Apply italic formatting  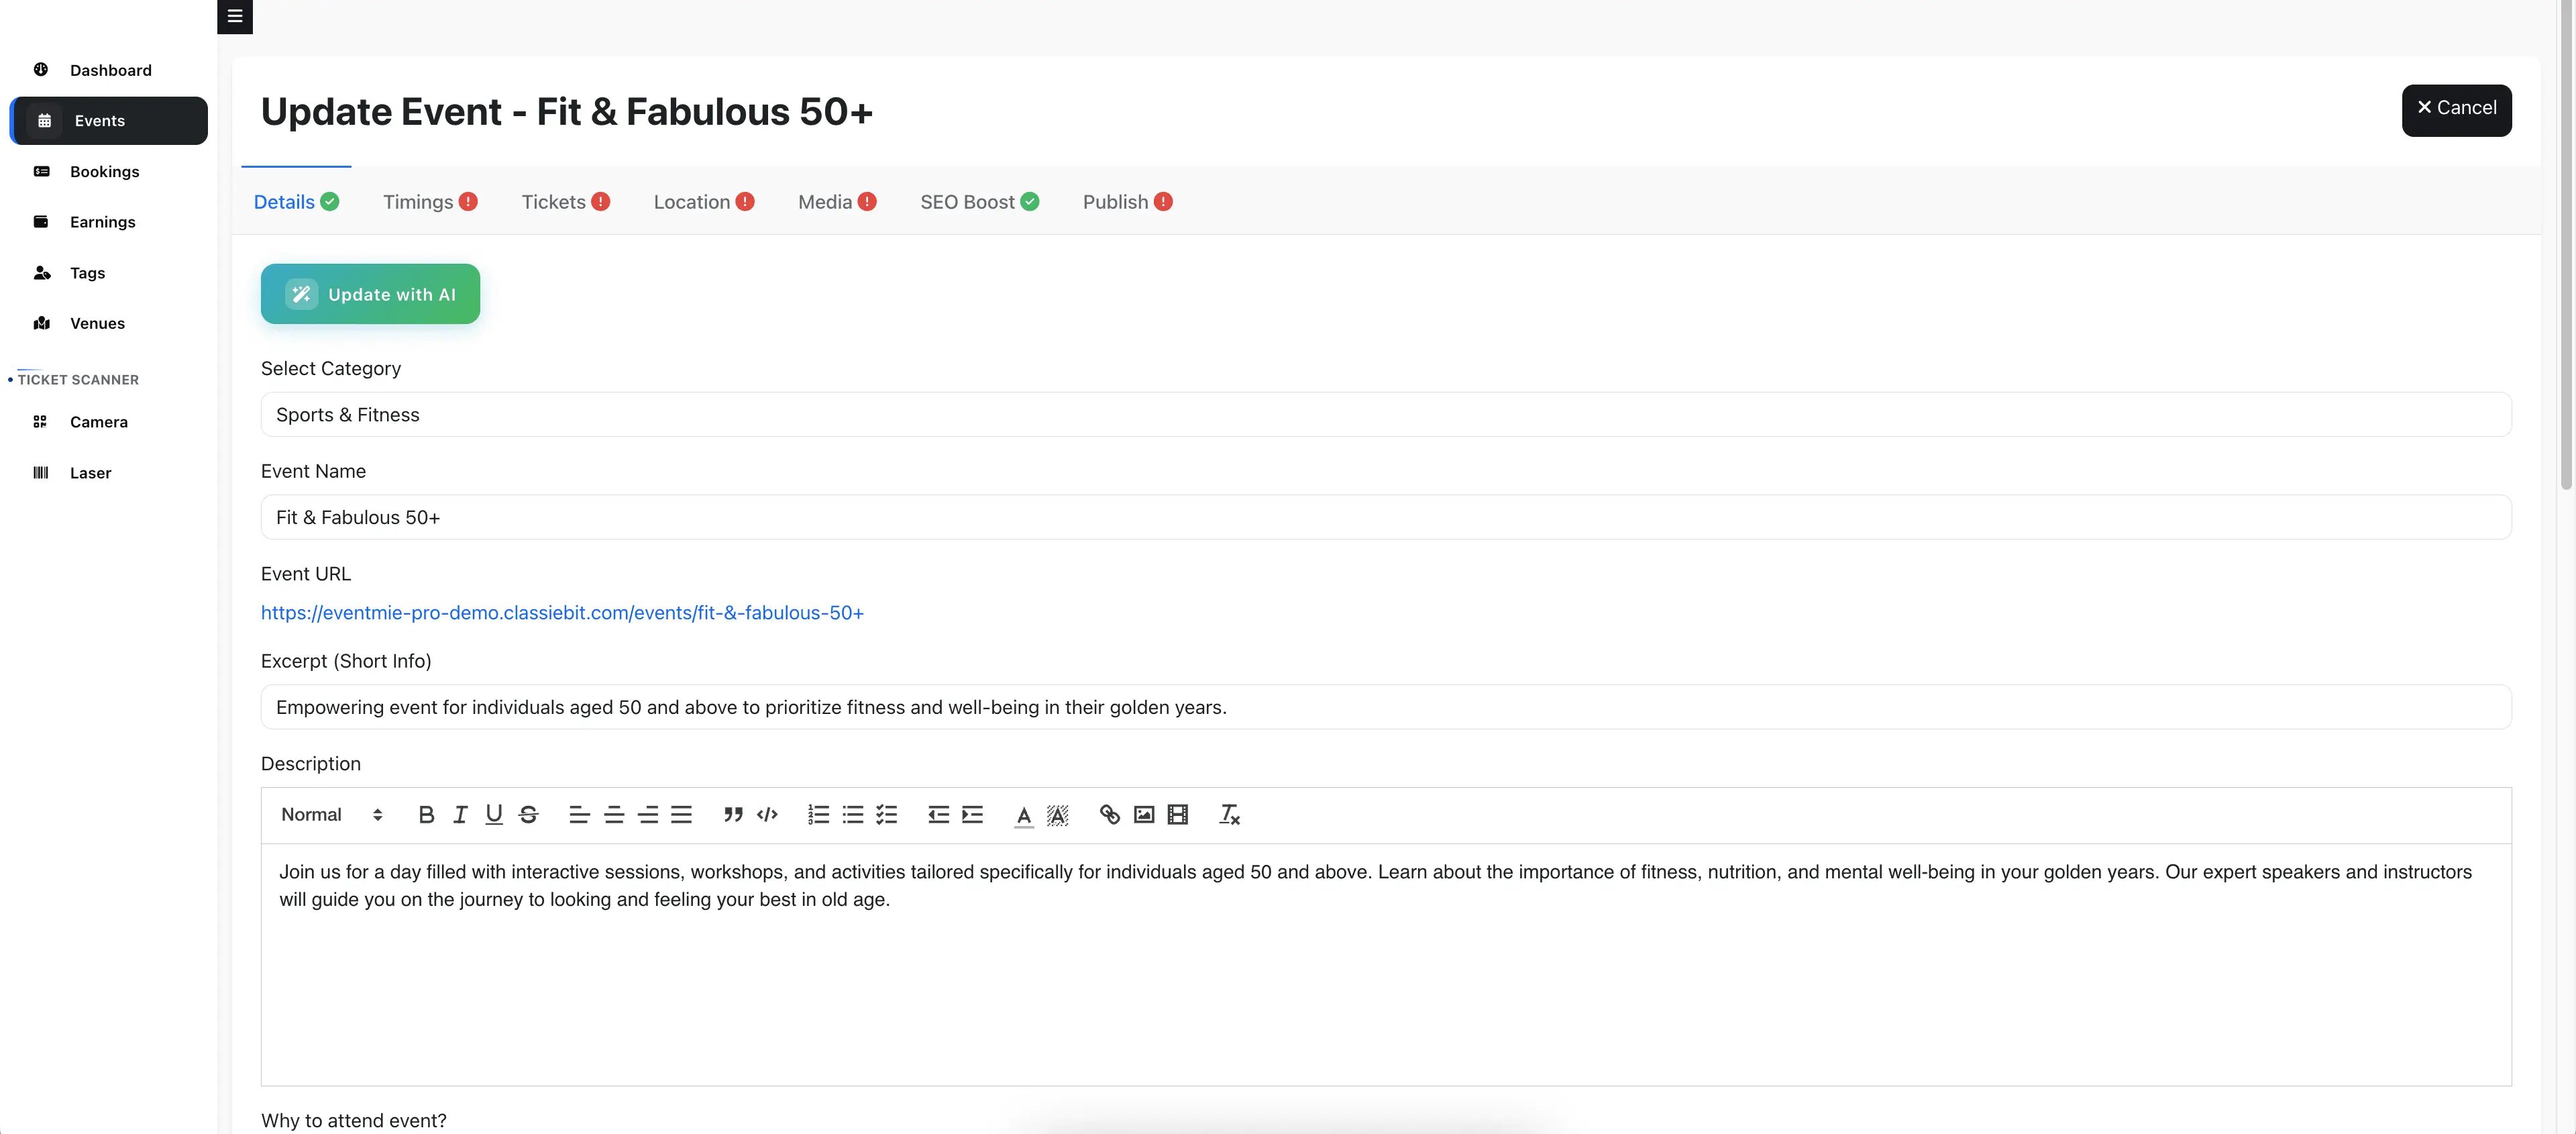tap(460, 816)
